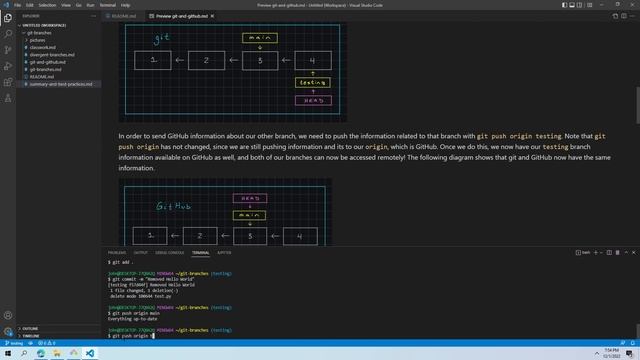Click the bash terminal label
This screenshot has height=360, width=640.
[x=583, y=253]
